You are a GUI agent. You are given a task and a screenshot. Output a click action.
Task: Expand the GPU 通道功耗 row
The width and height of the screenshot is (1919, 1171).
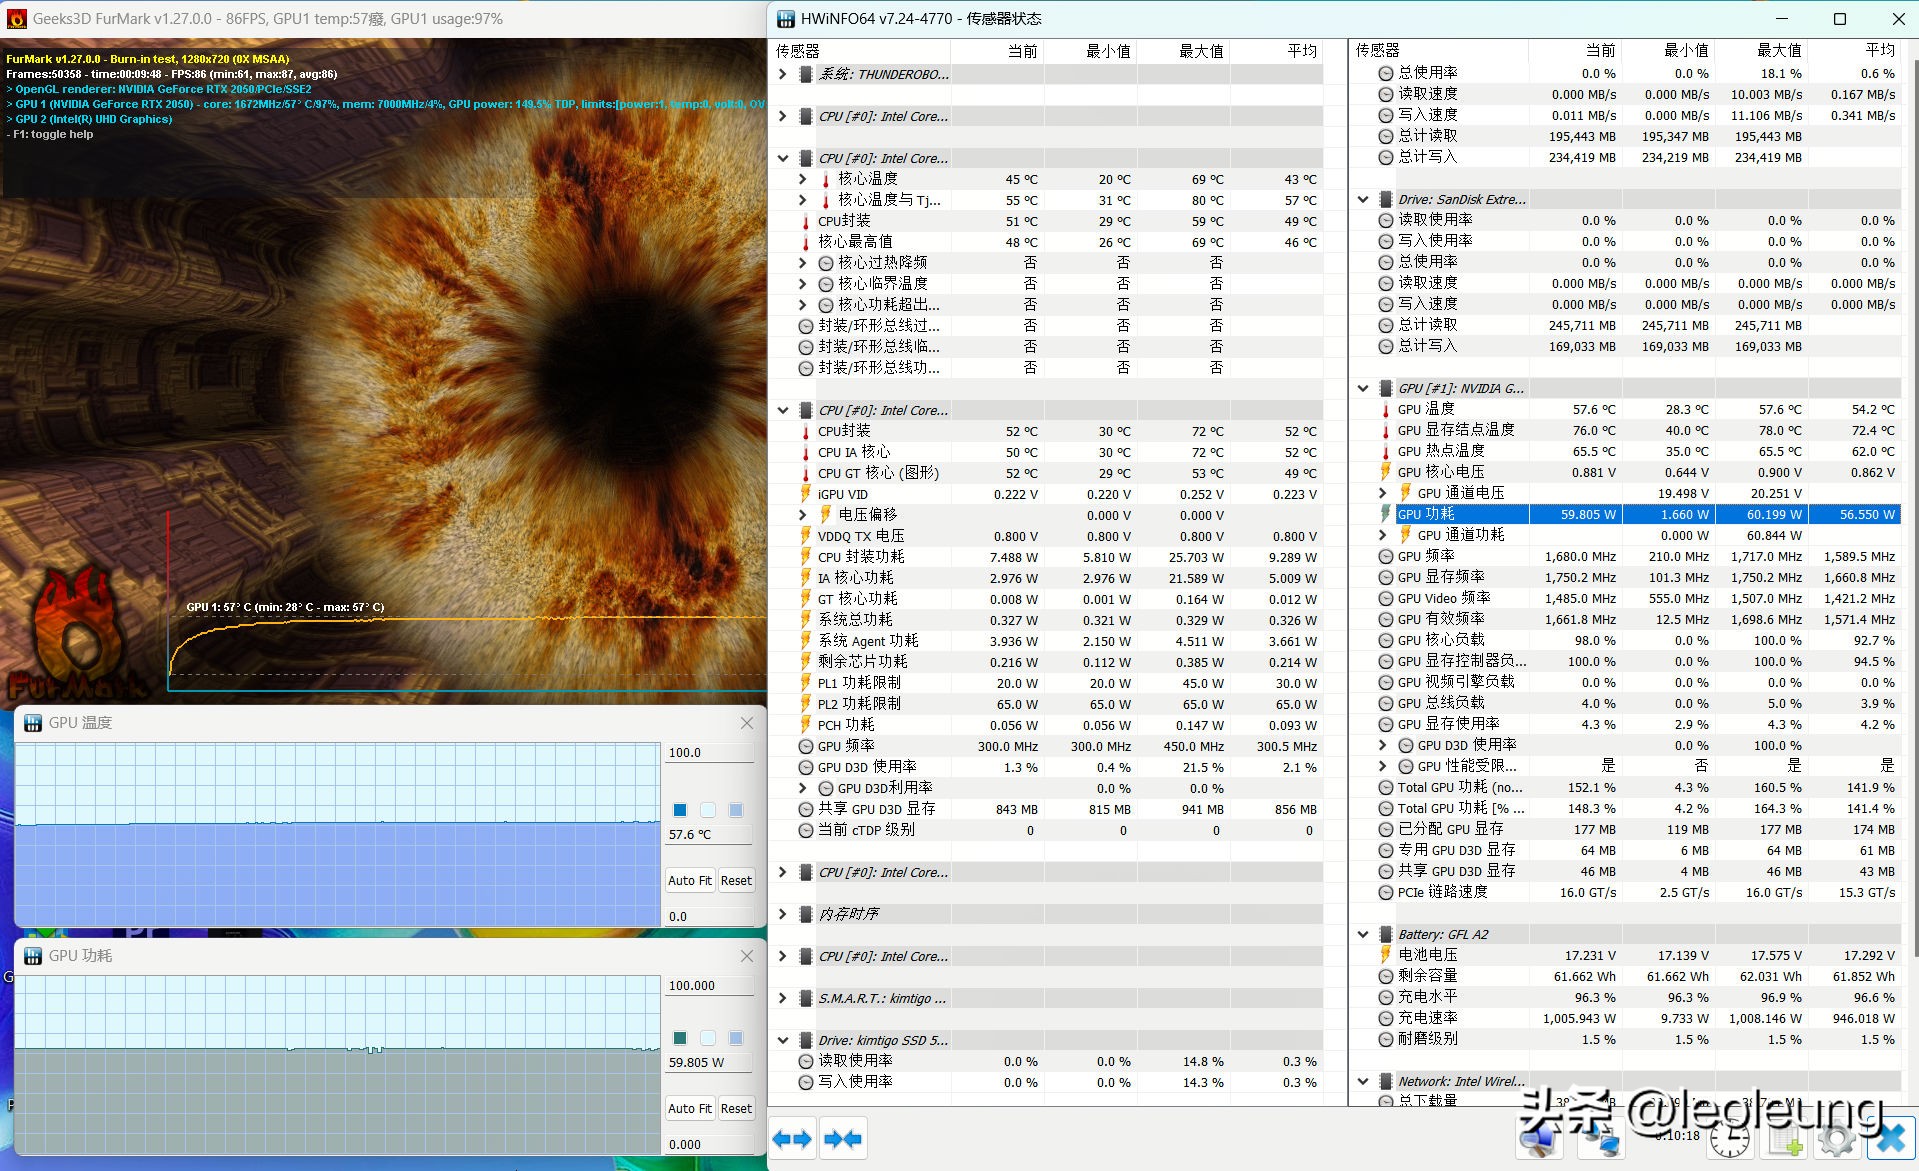(x=1383, y=535)
